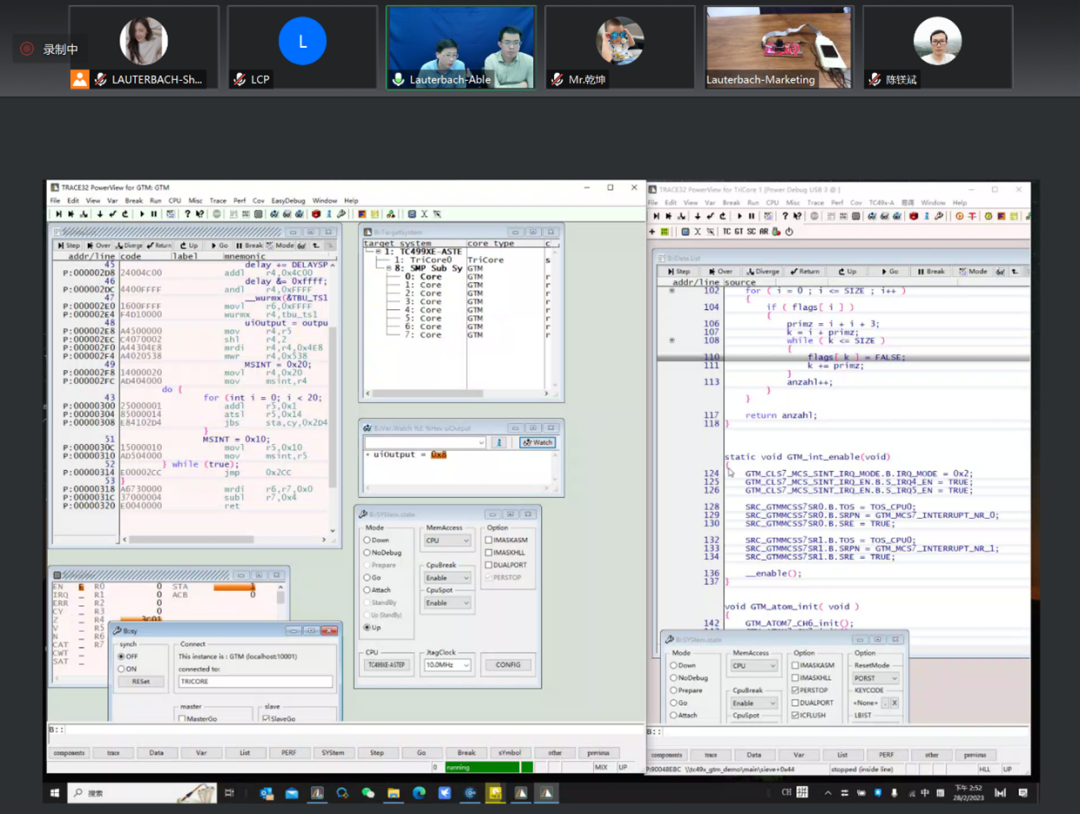Enable the IMASKASM option in GTM SYStem window

(x=488, y=541)
